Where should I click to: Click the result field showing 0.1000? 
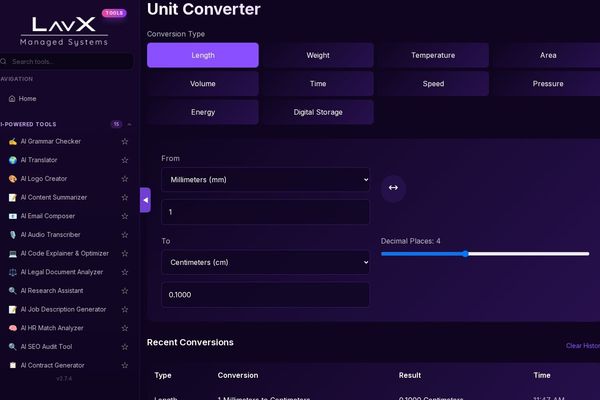[x=266, y=295]
